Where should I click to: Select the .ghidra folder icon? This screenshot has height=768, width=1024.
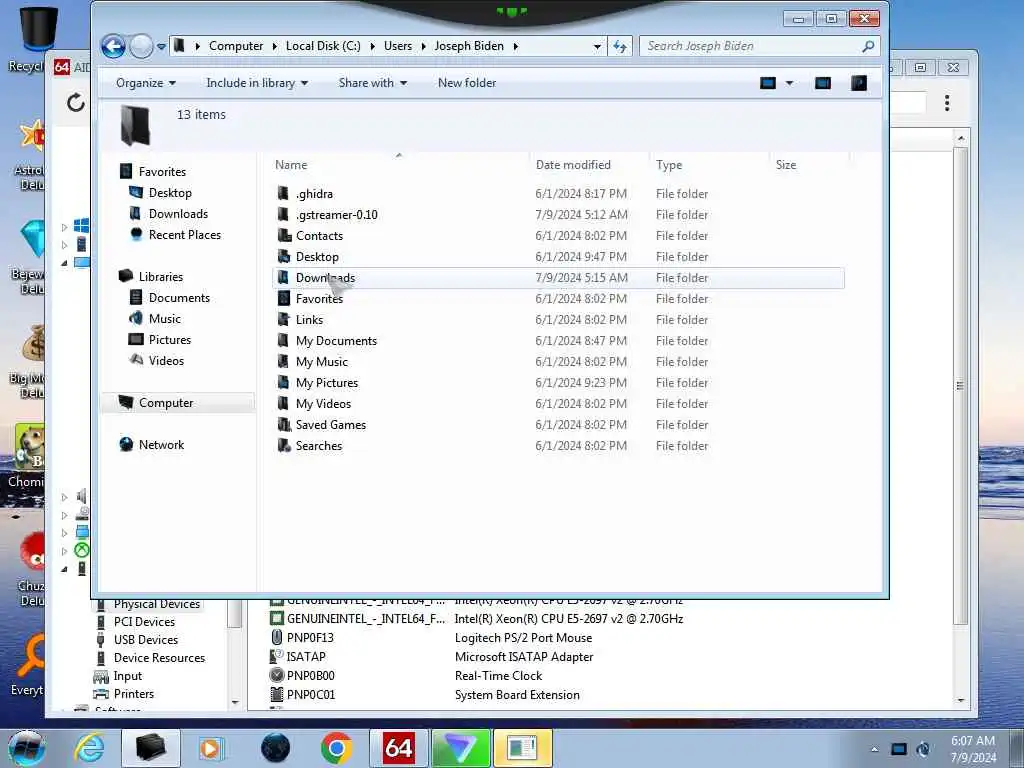point(283,194)
